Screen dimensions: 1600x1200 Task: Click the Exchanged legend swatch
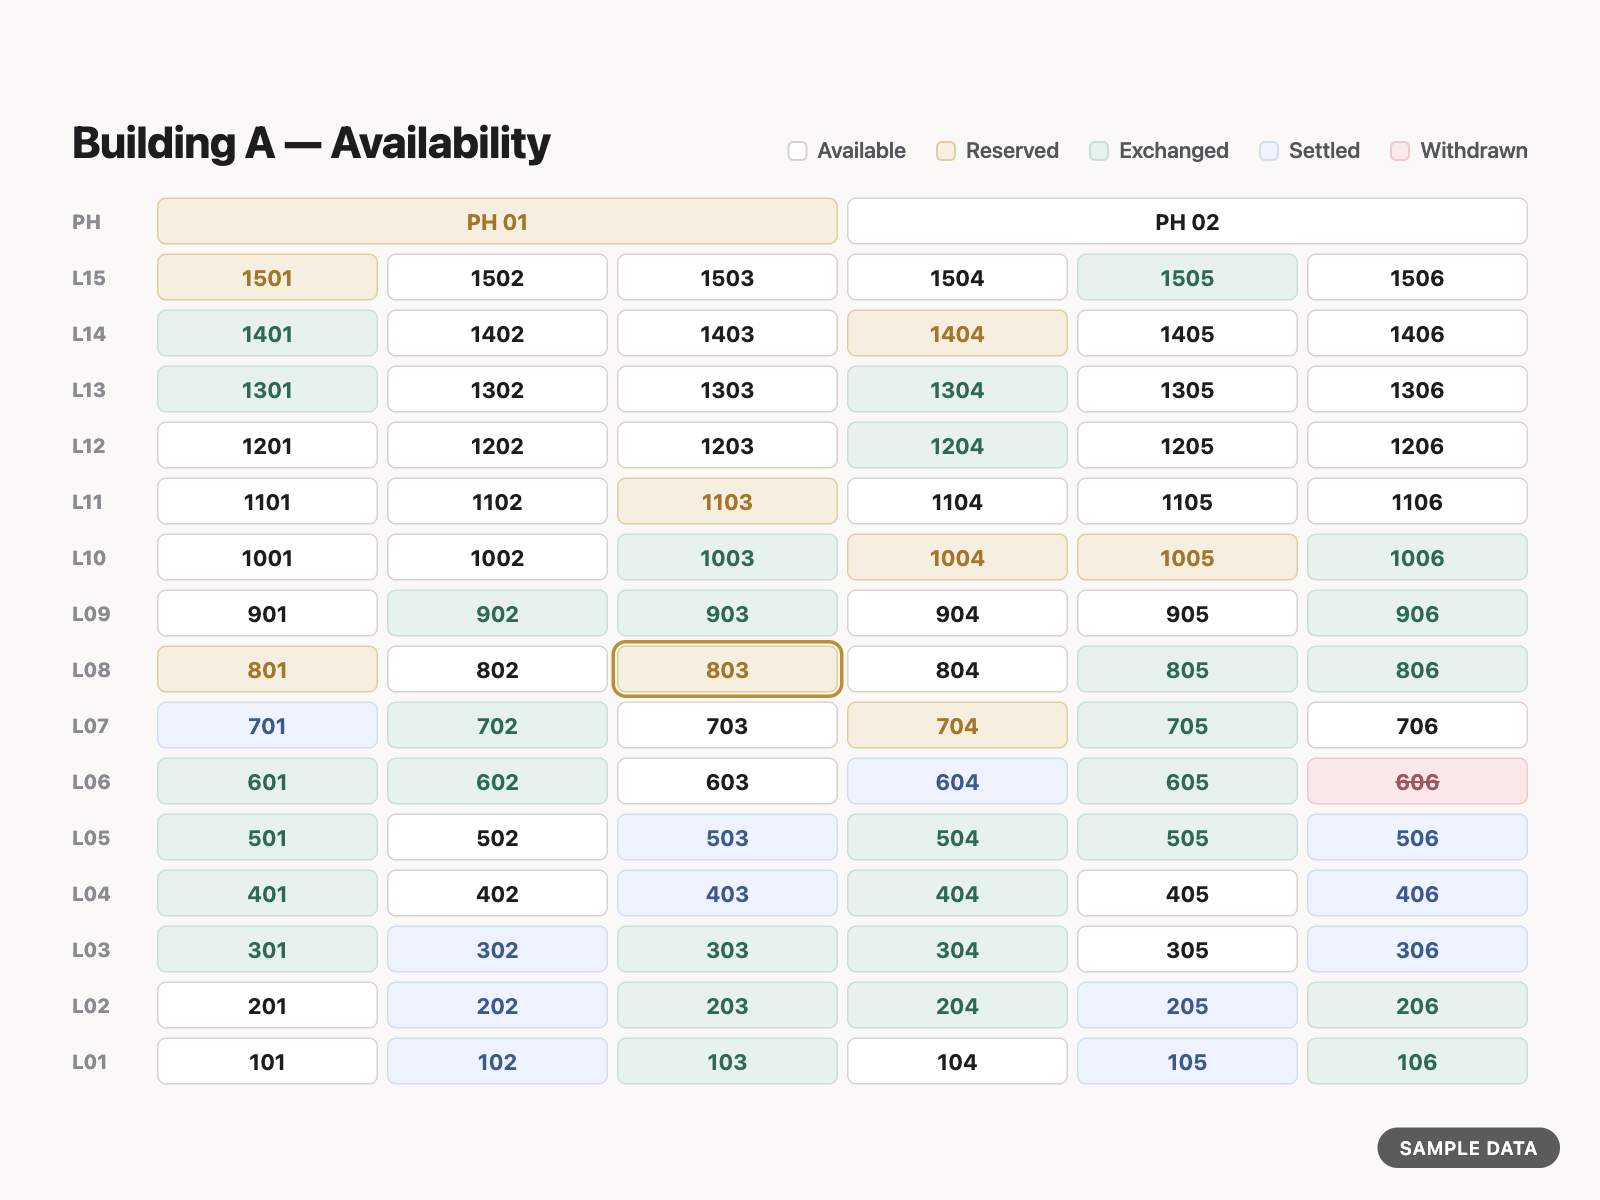pyautogui.click(x=1099, y=151)
